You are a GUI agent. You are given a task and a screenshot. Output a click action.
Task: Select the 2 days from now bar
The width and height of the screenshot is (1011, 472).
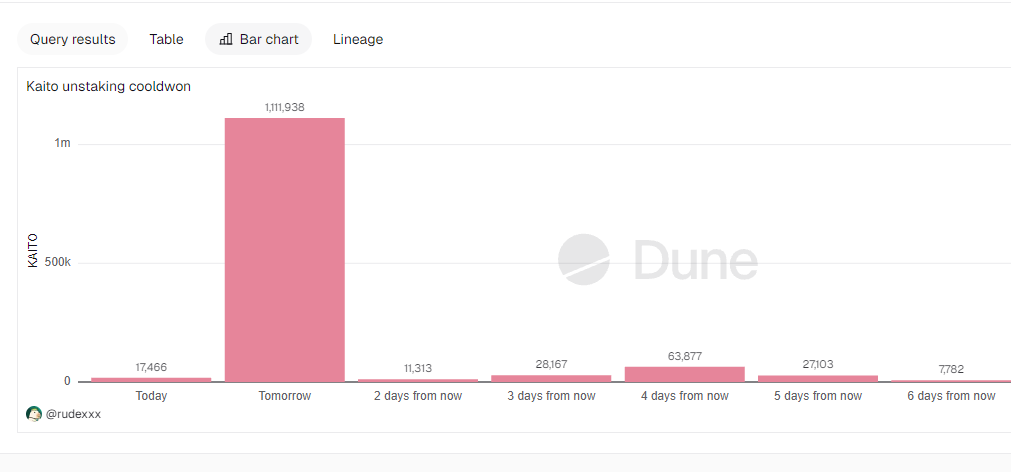(417, 380)
